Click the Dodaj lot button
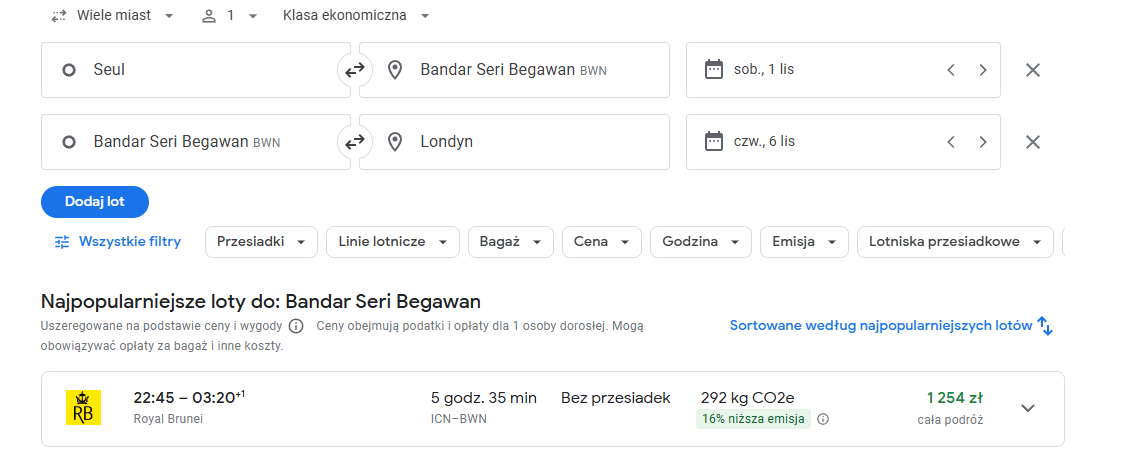This screenshot has width=1127, height=473. click(95, 202)
